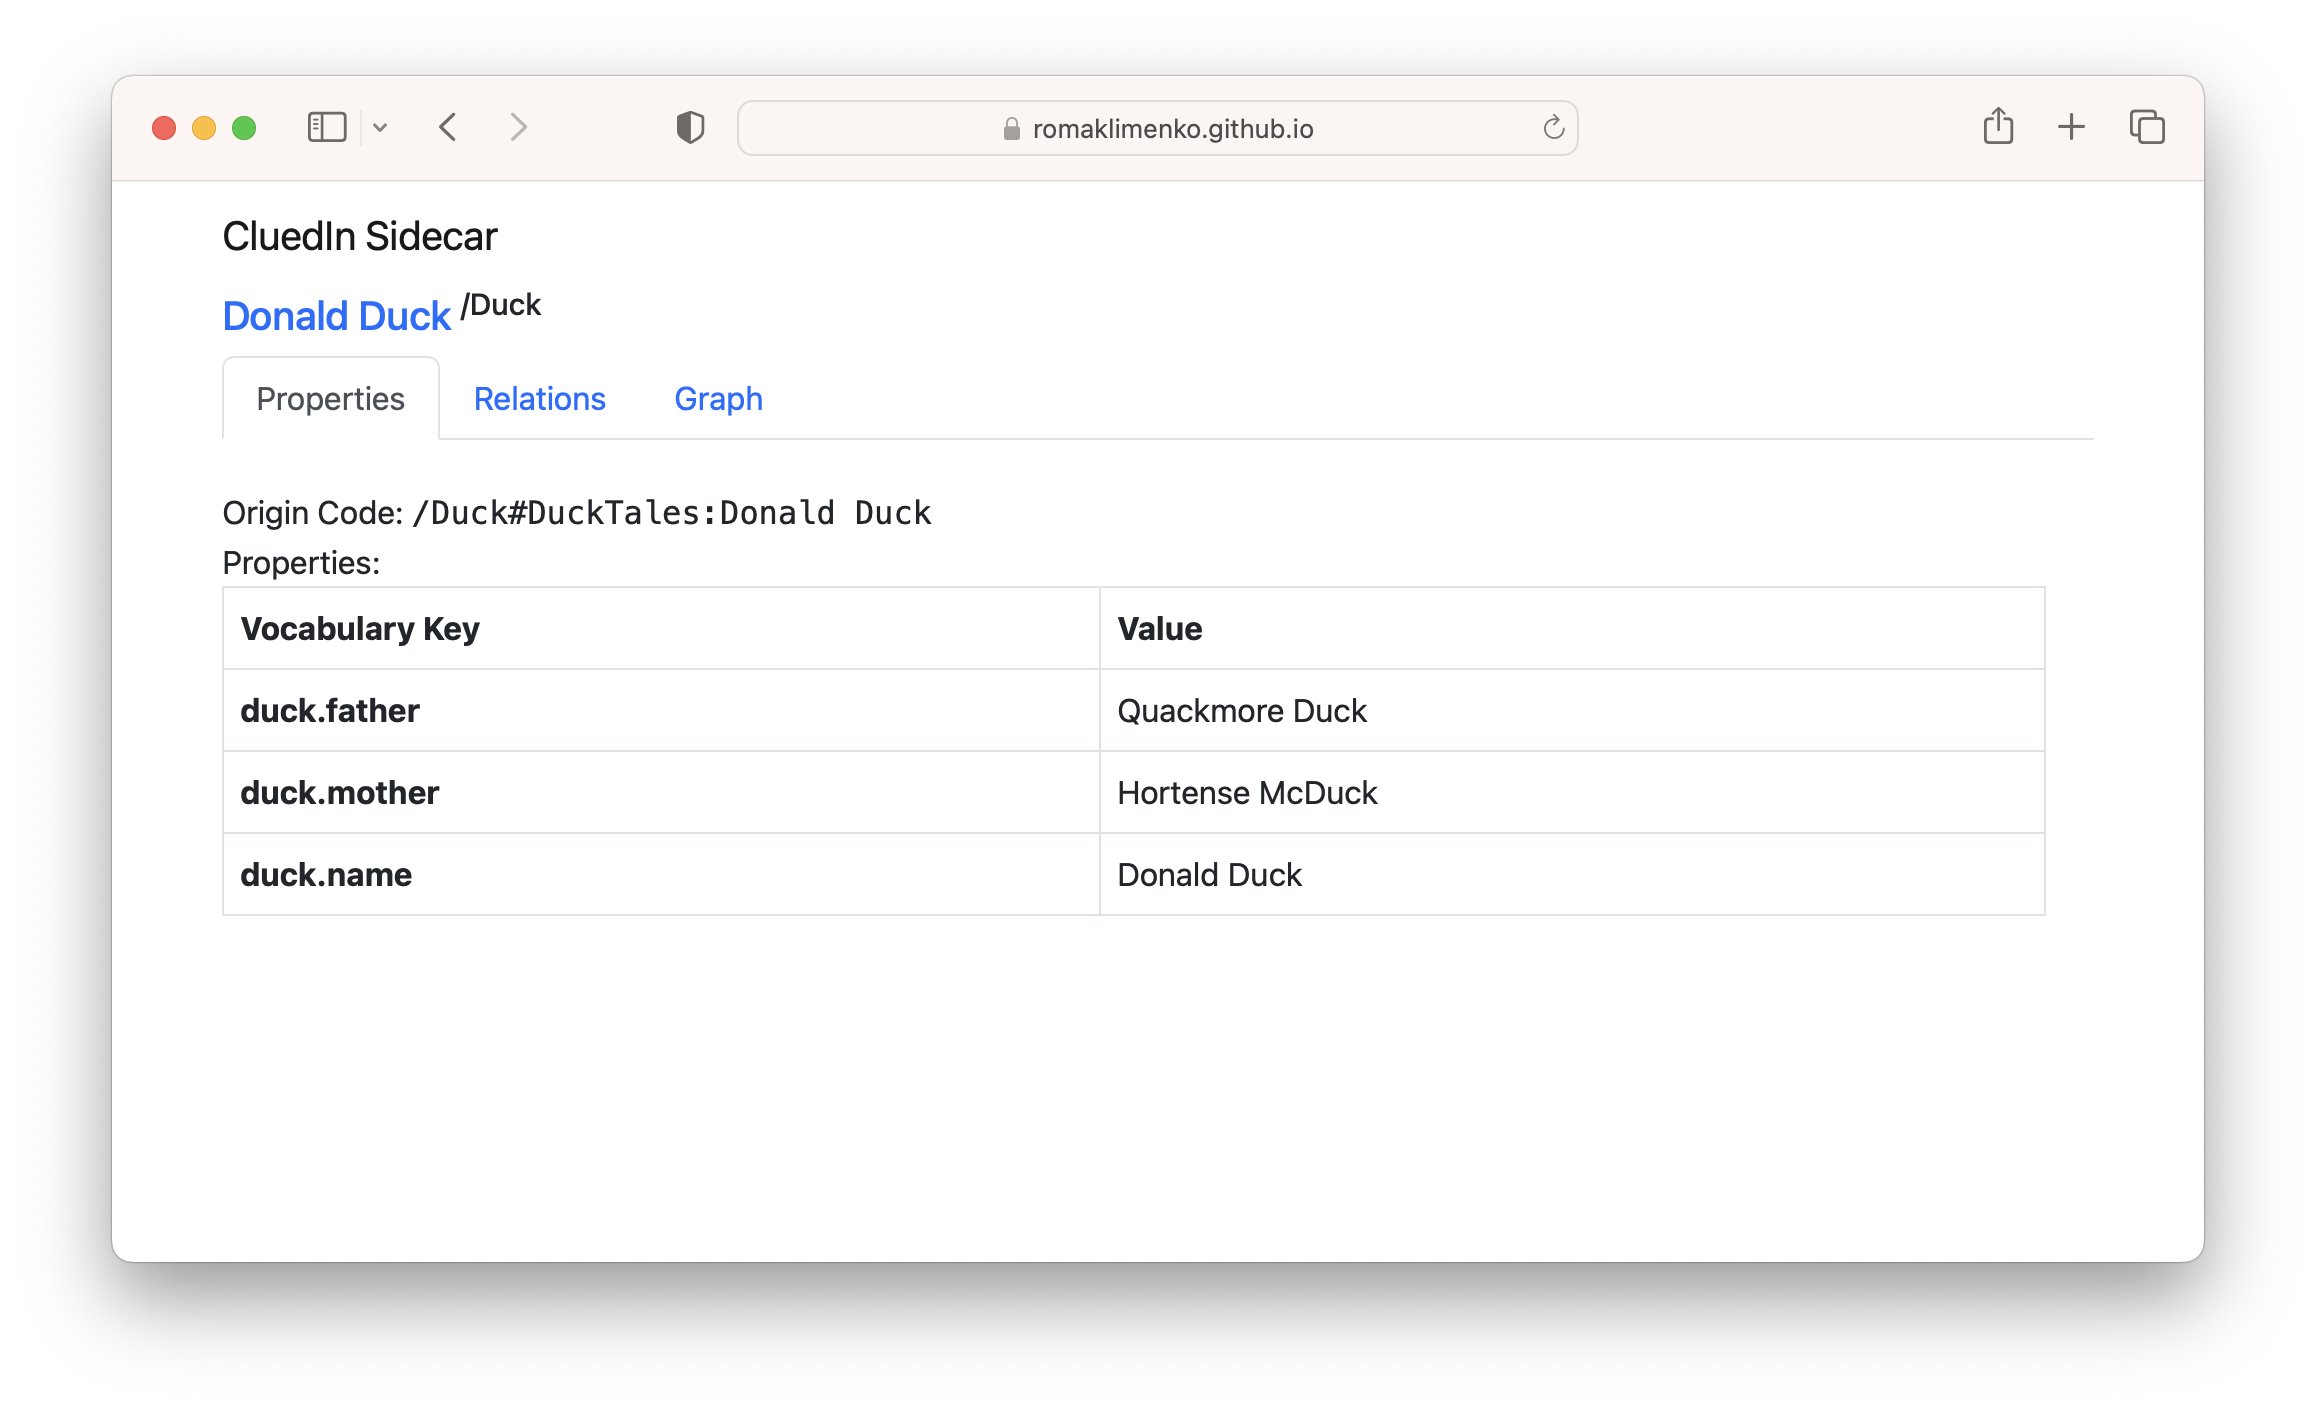
Task: Click the forward navigation arrow
Action: [x=518, y=128]
